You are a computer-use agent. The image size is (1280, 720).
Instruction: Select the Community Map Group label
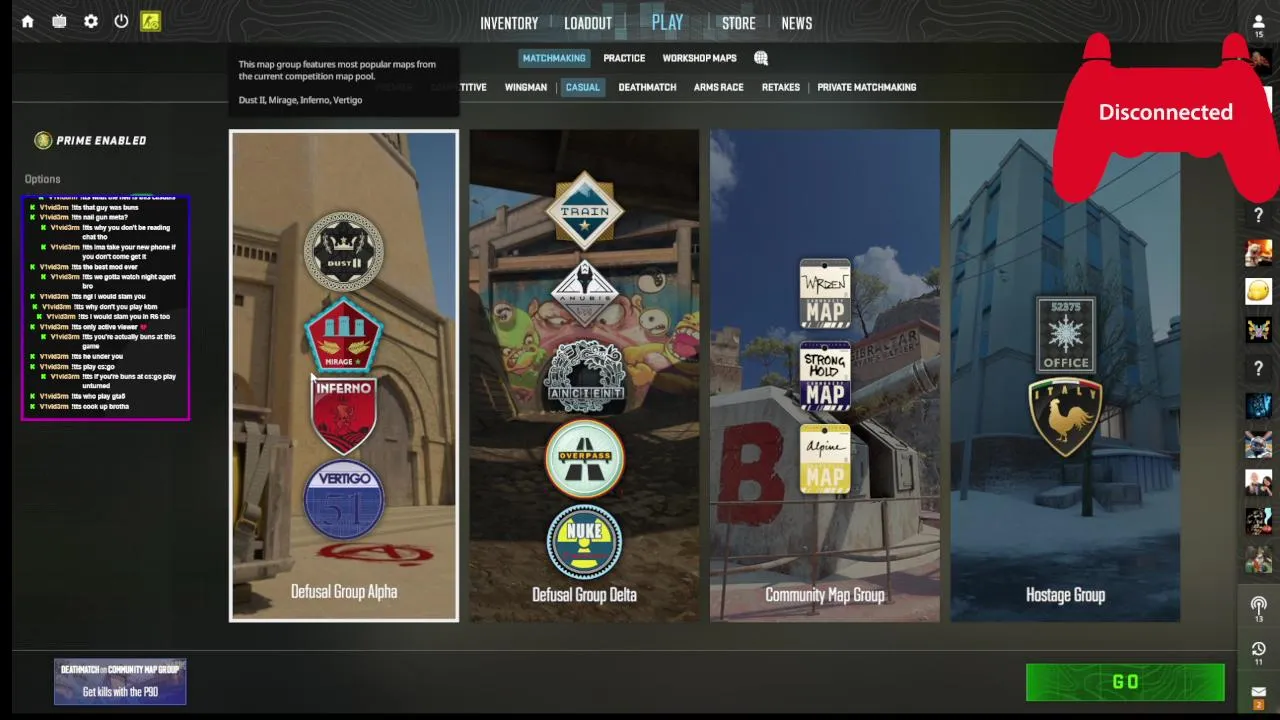(x=825, y=595)
